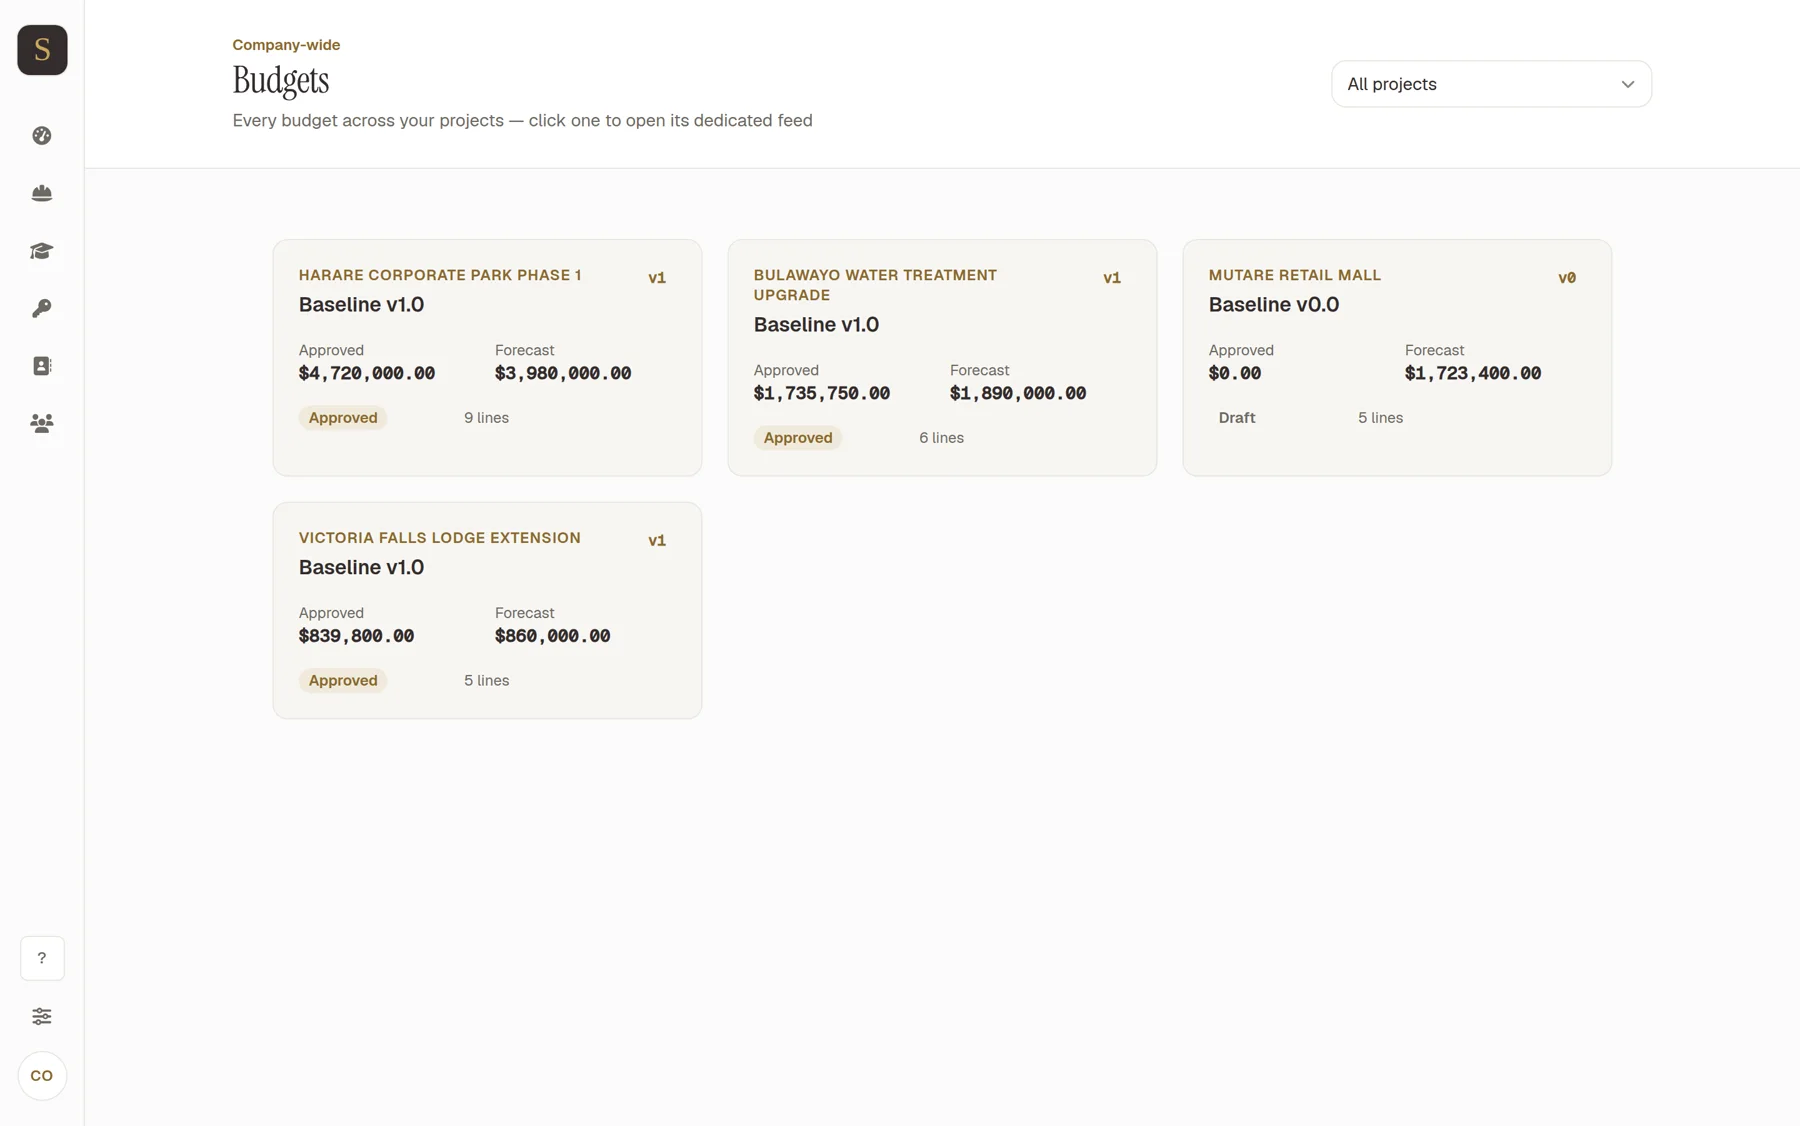Click the $860,000.00 forecast amount
Screen dimensions: 1800x1126
point(552,636)
